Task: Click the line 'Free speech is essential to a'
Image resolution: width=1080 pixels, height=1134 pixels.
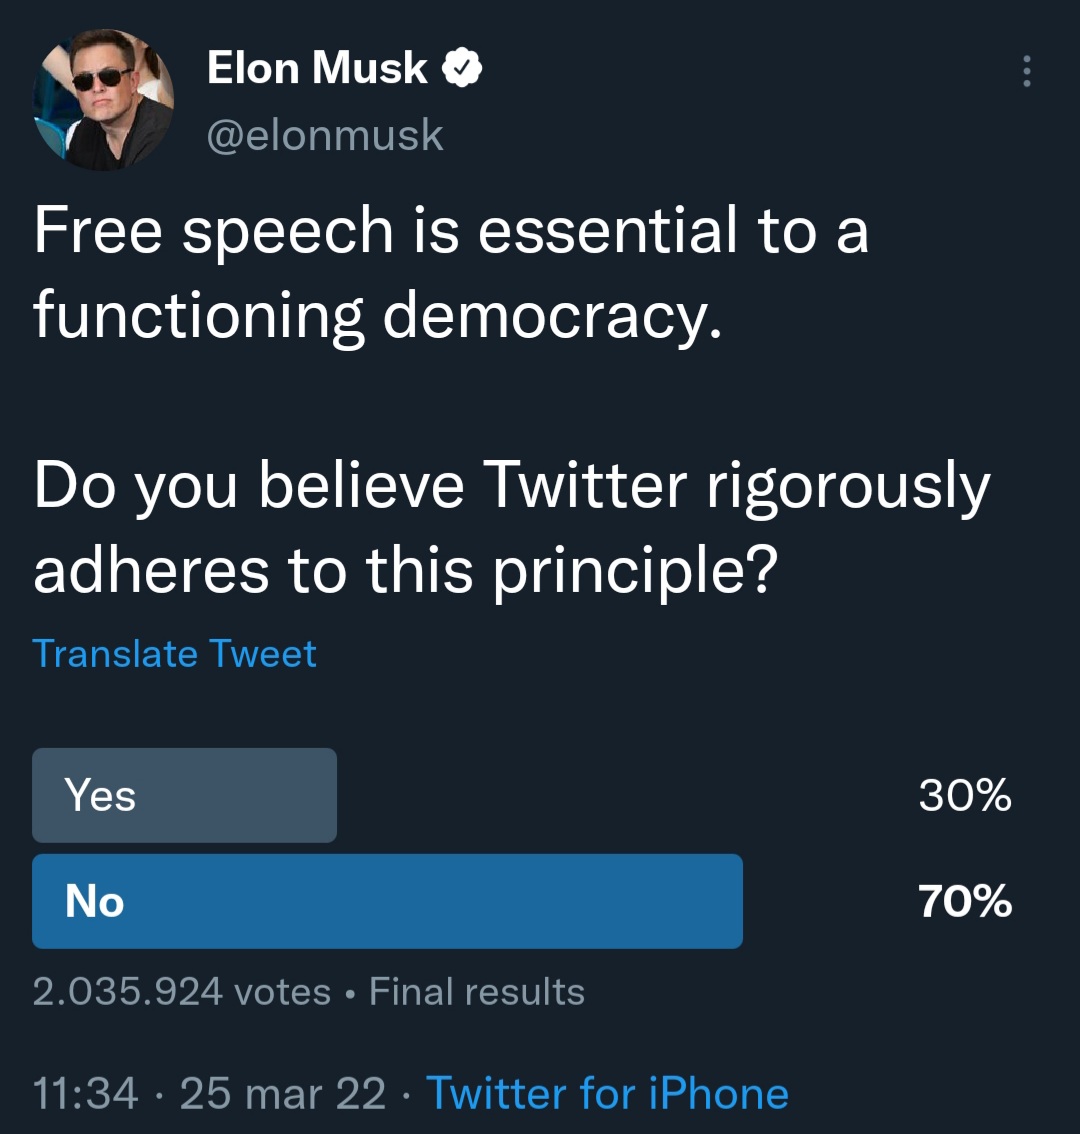Action: [451, 229]
